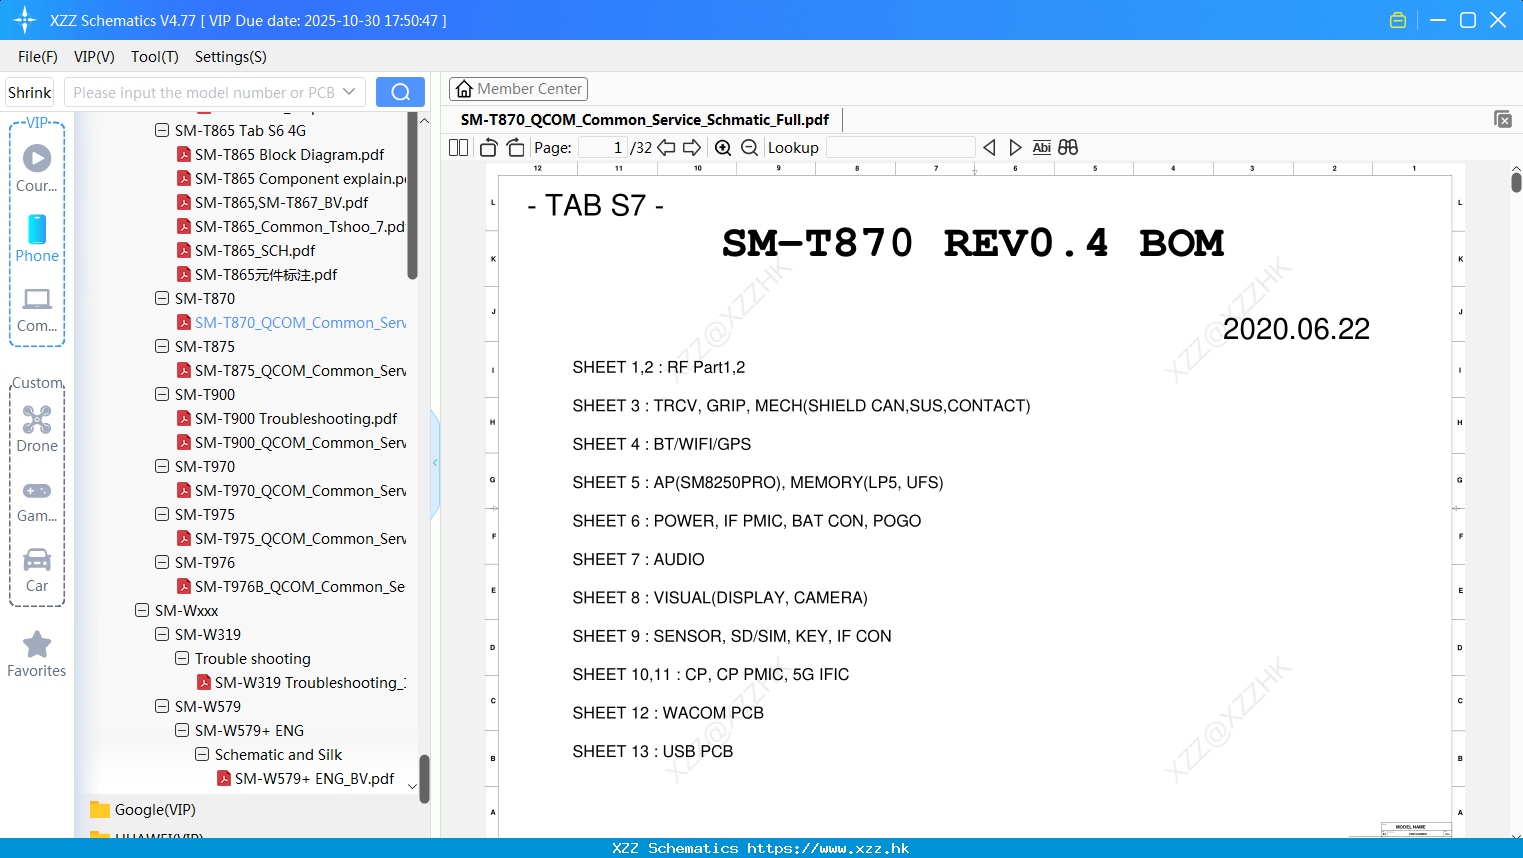Find next lookup match triangle
Screen dimensions: 1523x858
1015,147
